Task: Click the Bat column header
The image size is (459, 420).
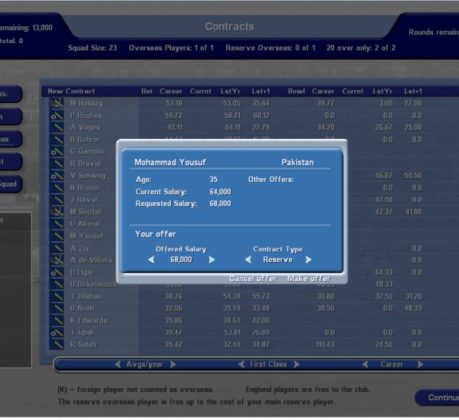Action: tap(147, 91)
